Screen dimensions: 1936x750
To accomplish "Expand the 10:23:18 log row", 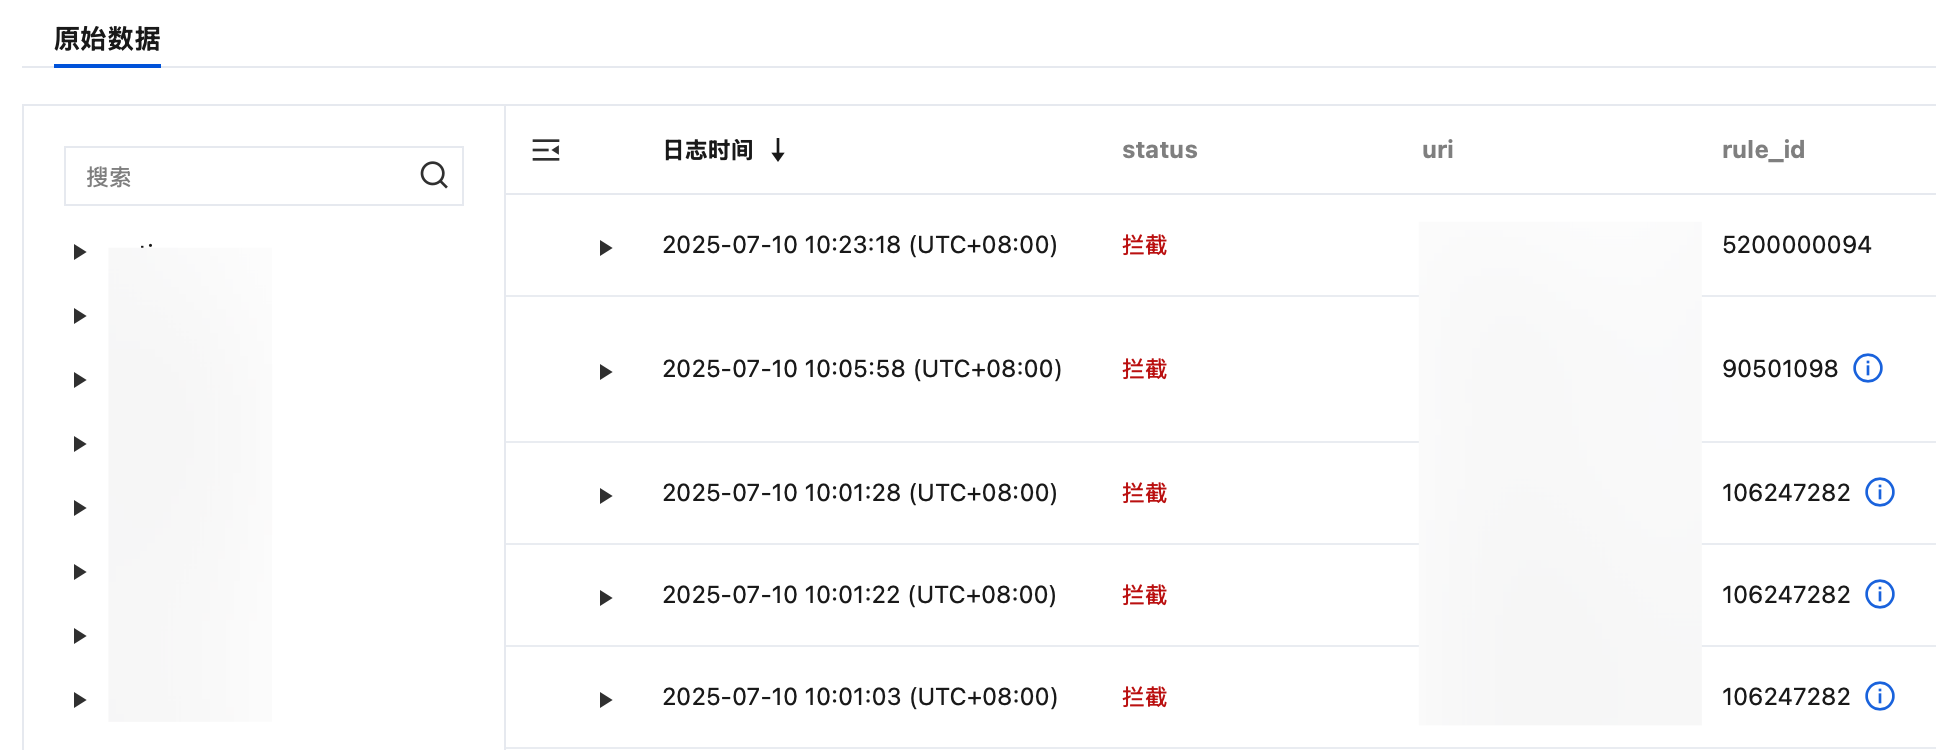I will click(605, 247).
